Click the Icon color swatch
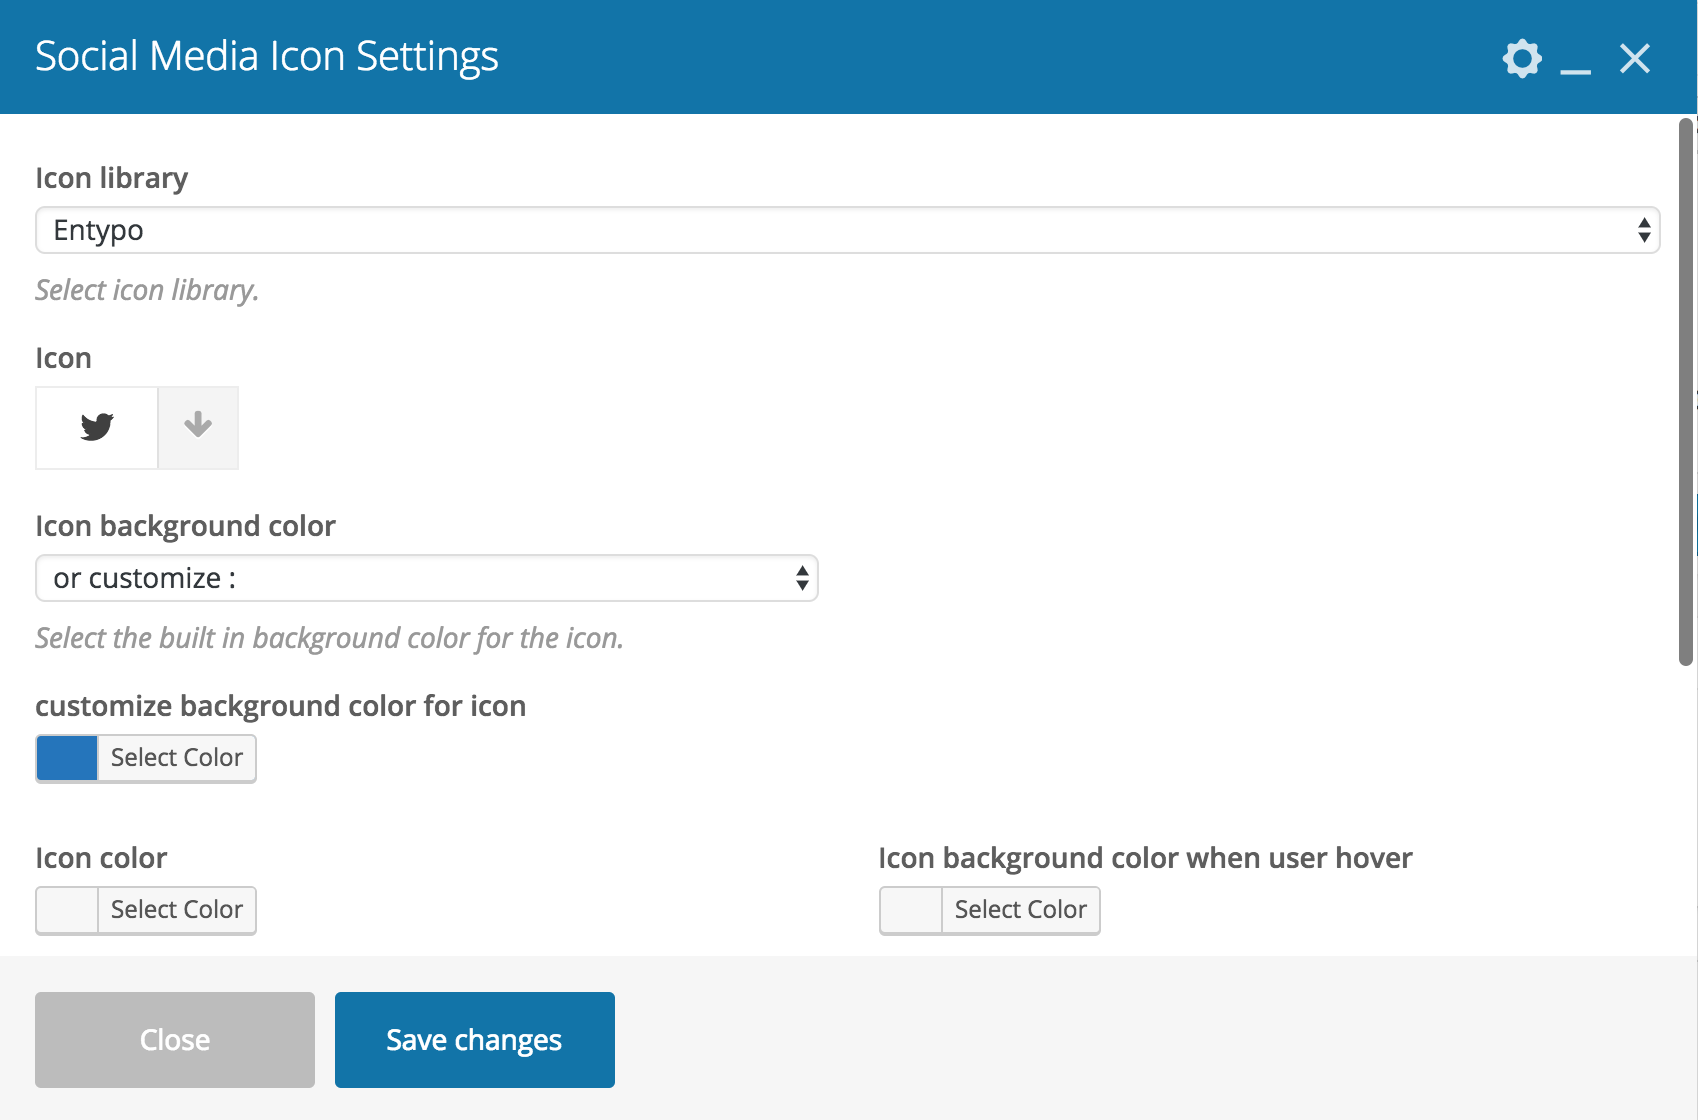 point(67,910)
